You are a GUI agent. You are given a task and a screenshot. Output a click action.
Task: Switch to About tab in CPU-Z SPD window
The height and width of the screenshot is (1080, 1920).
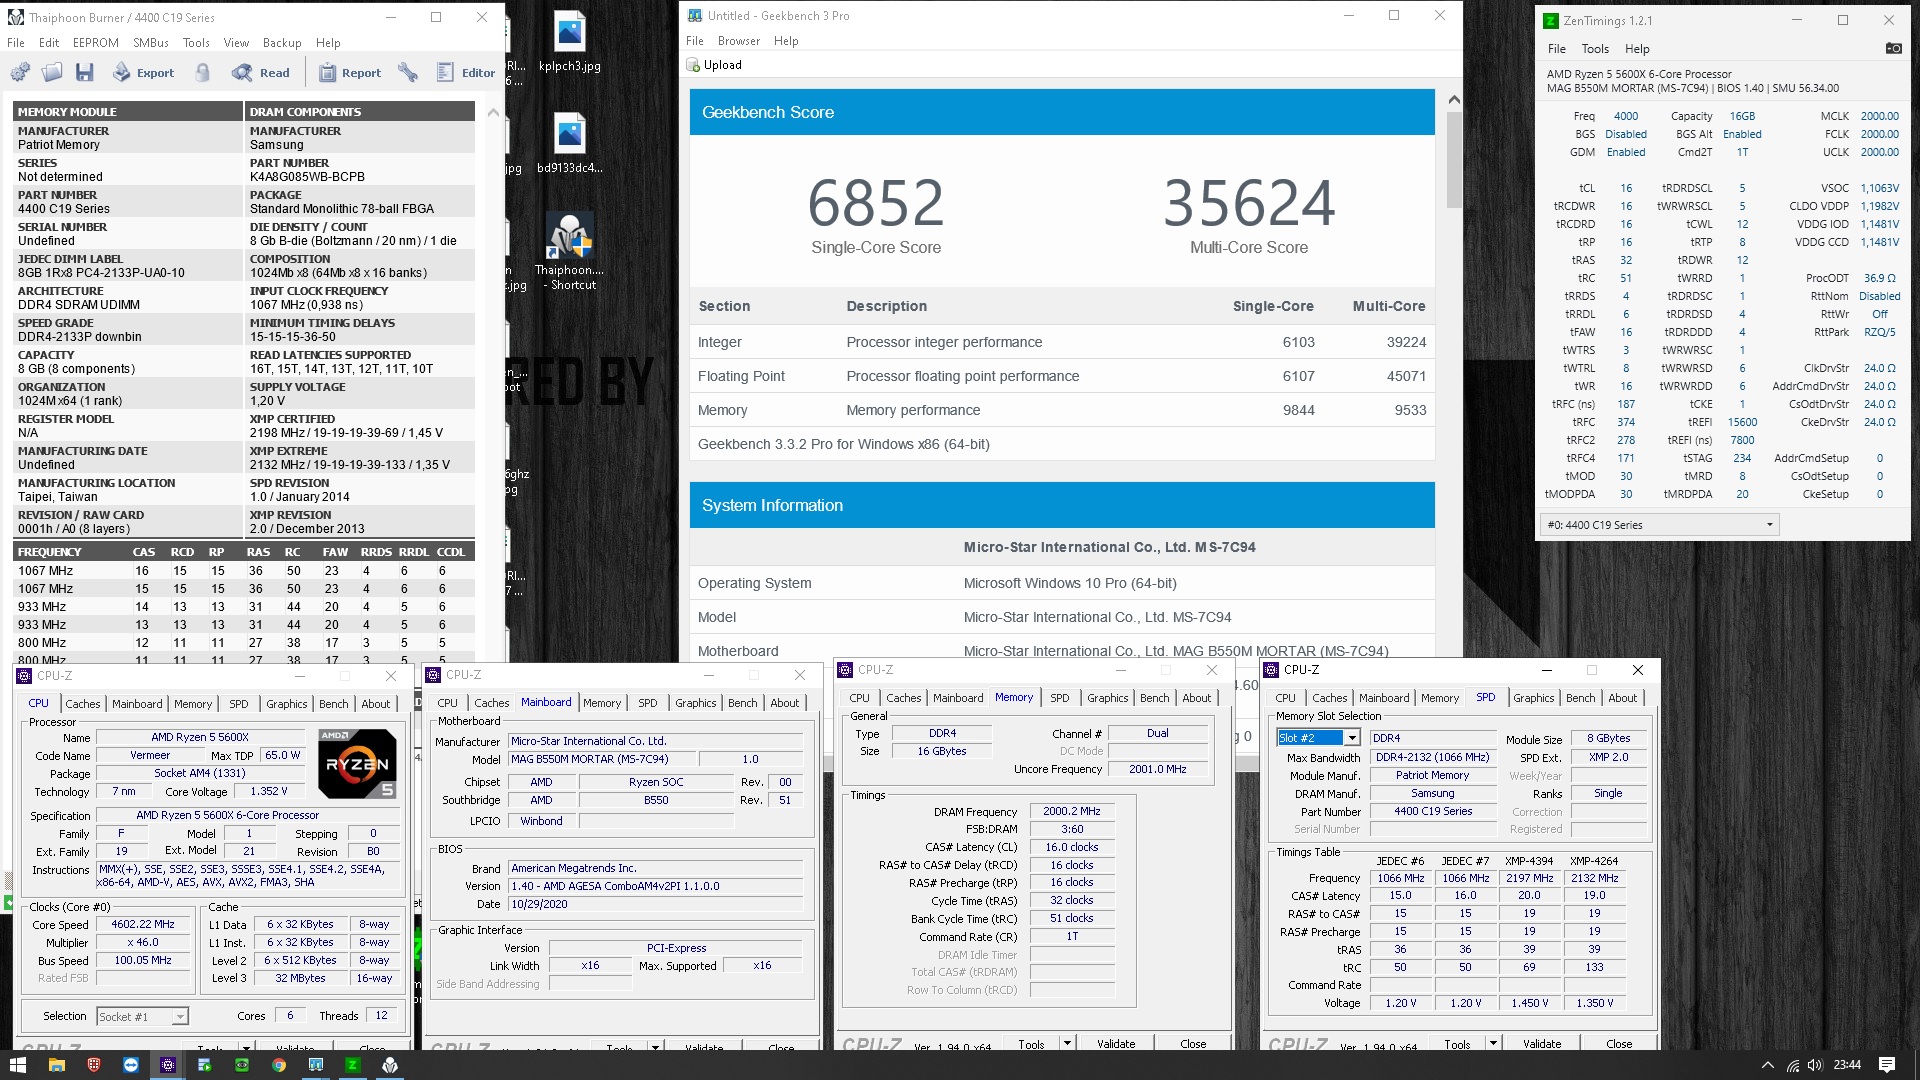click(1622, 698)
